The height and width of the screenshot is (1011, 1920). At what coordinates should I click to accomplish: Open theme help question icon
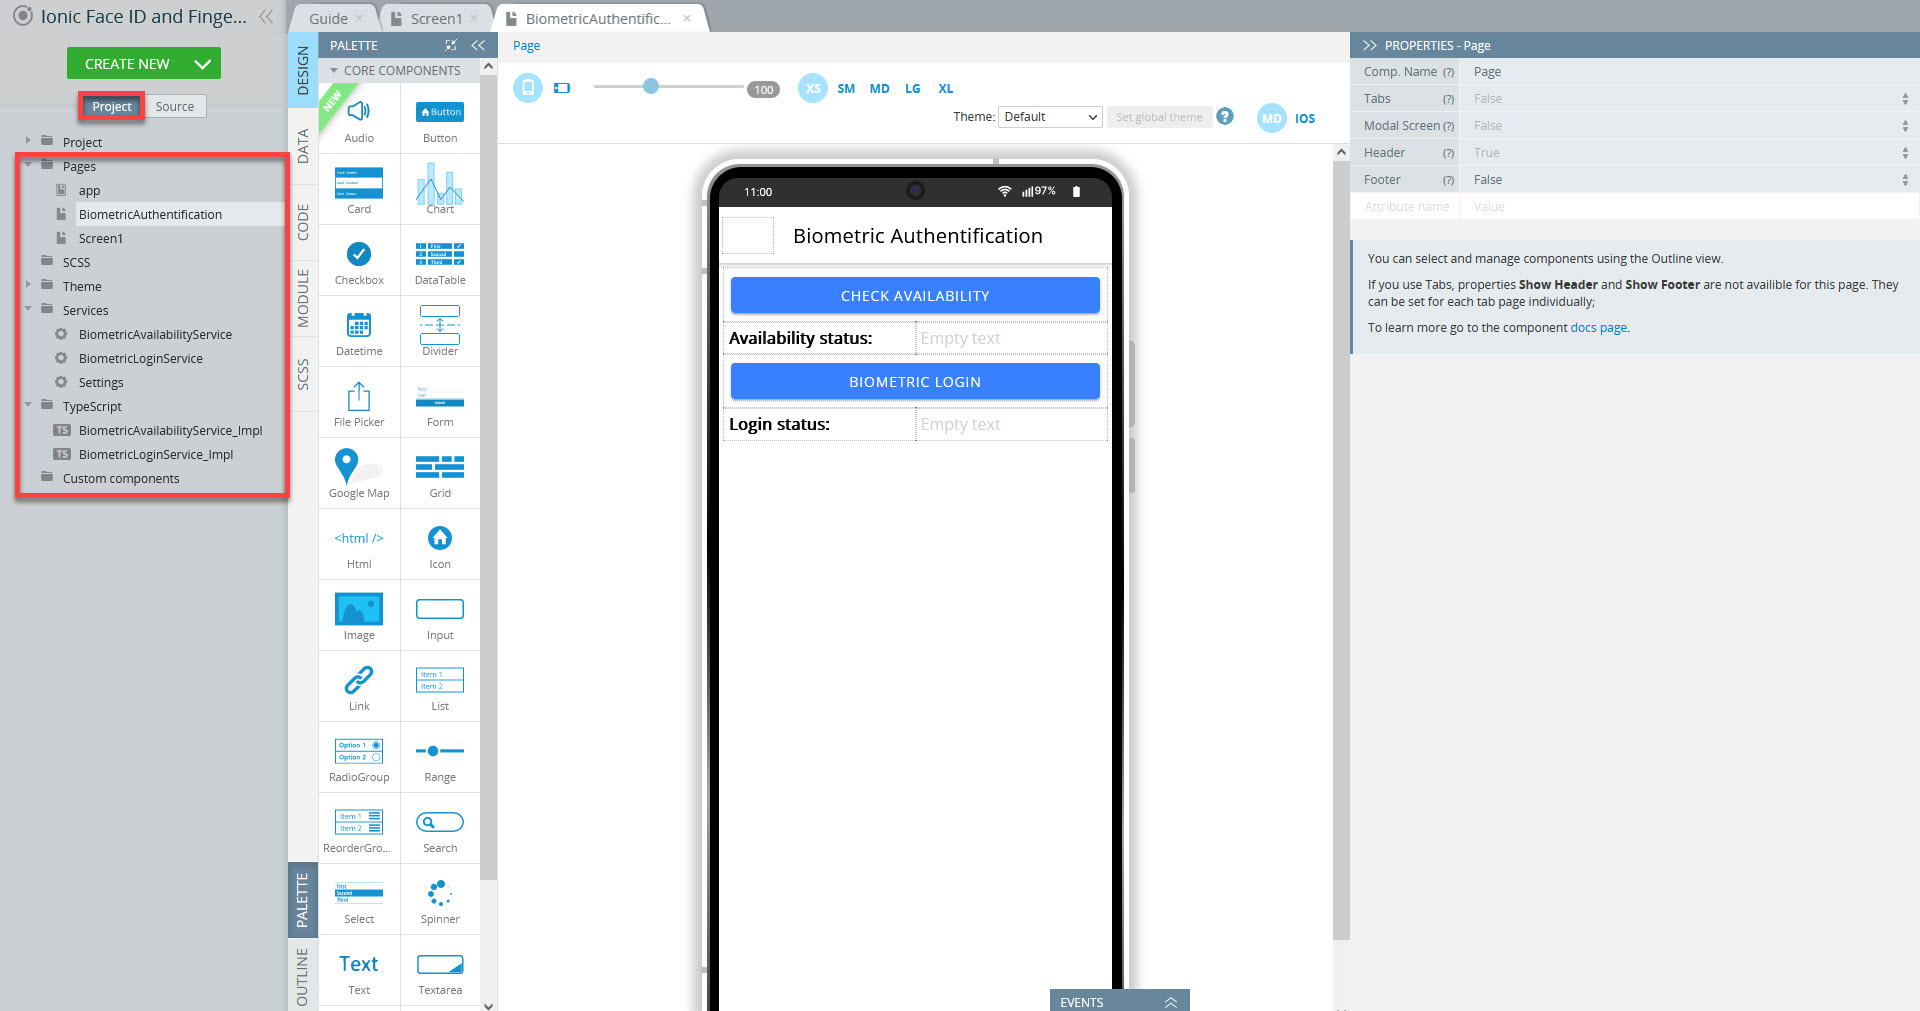coord(1225,117)
